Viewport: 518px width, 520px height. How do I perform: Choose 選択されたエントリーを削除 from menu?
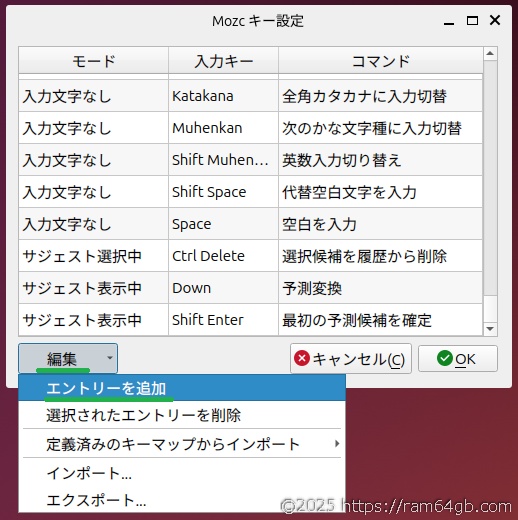click(182, 415)
